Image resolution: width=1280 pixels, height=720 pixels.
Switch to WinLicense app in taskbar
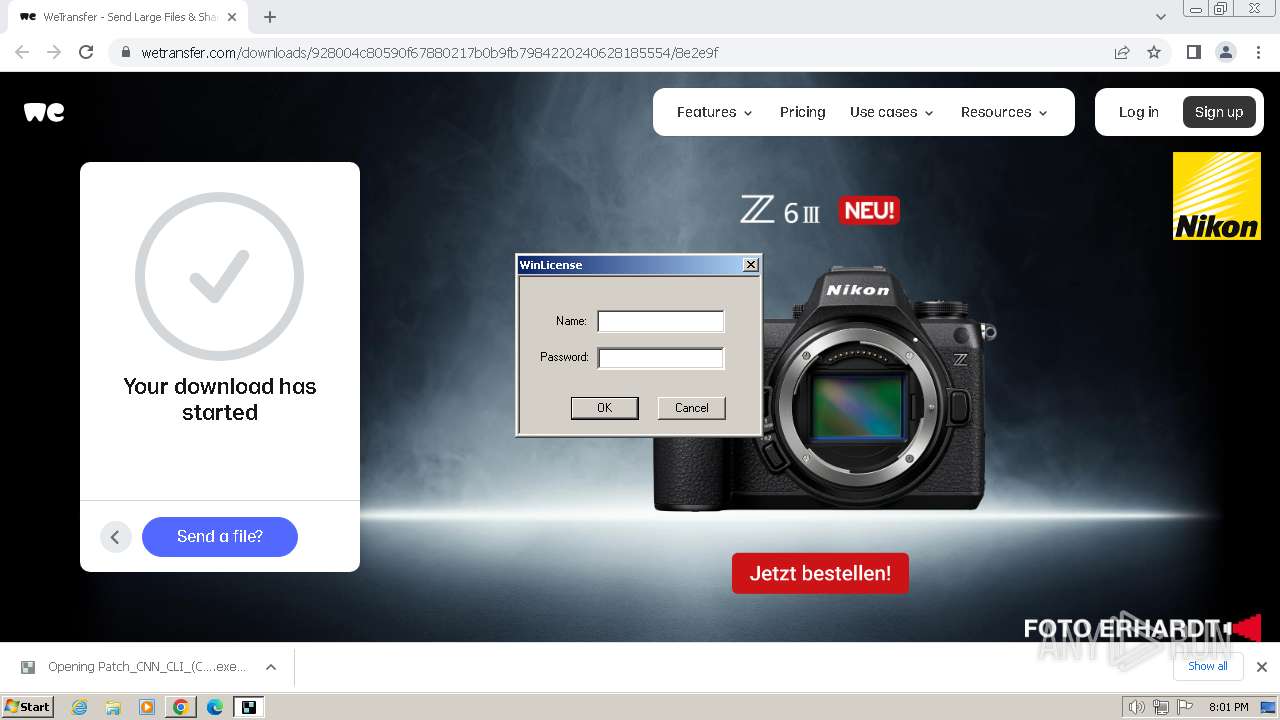249,707
